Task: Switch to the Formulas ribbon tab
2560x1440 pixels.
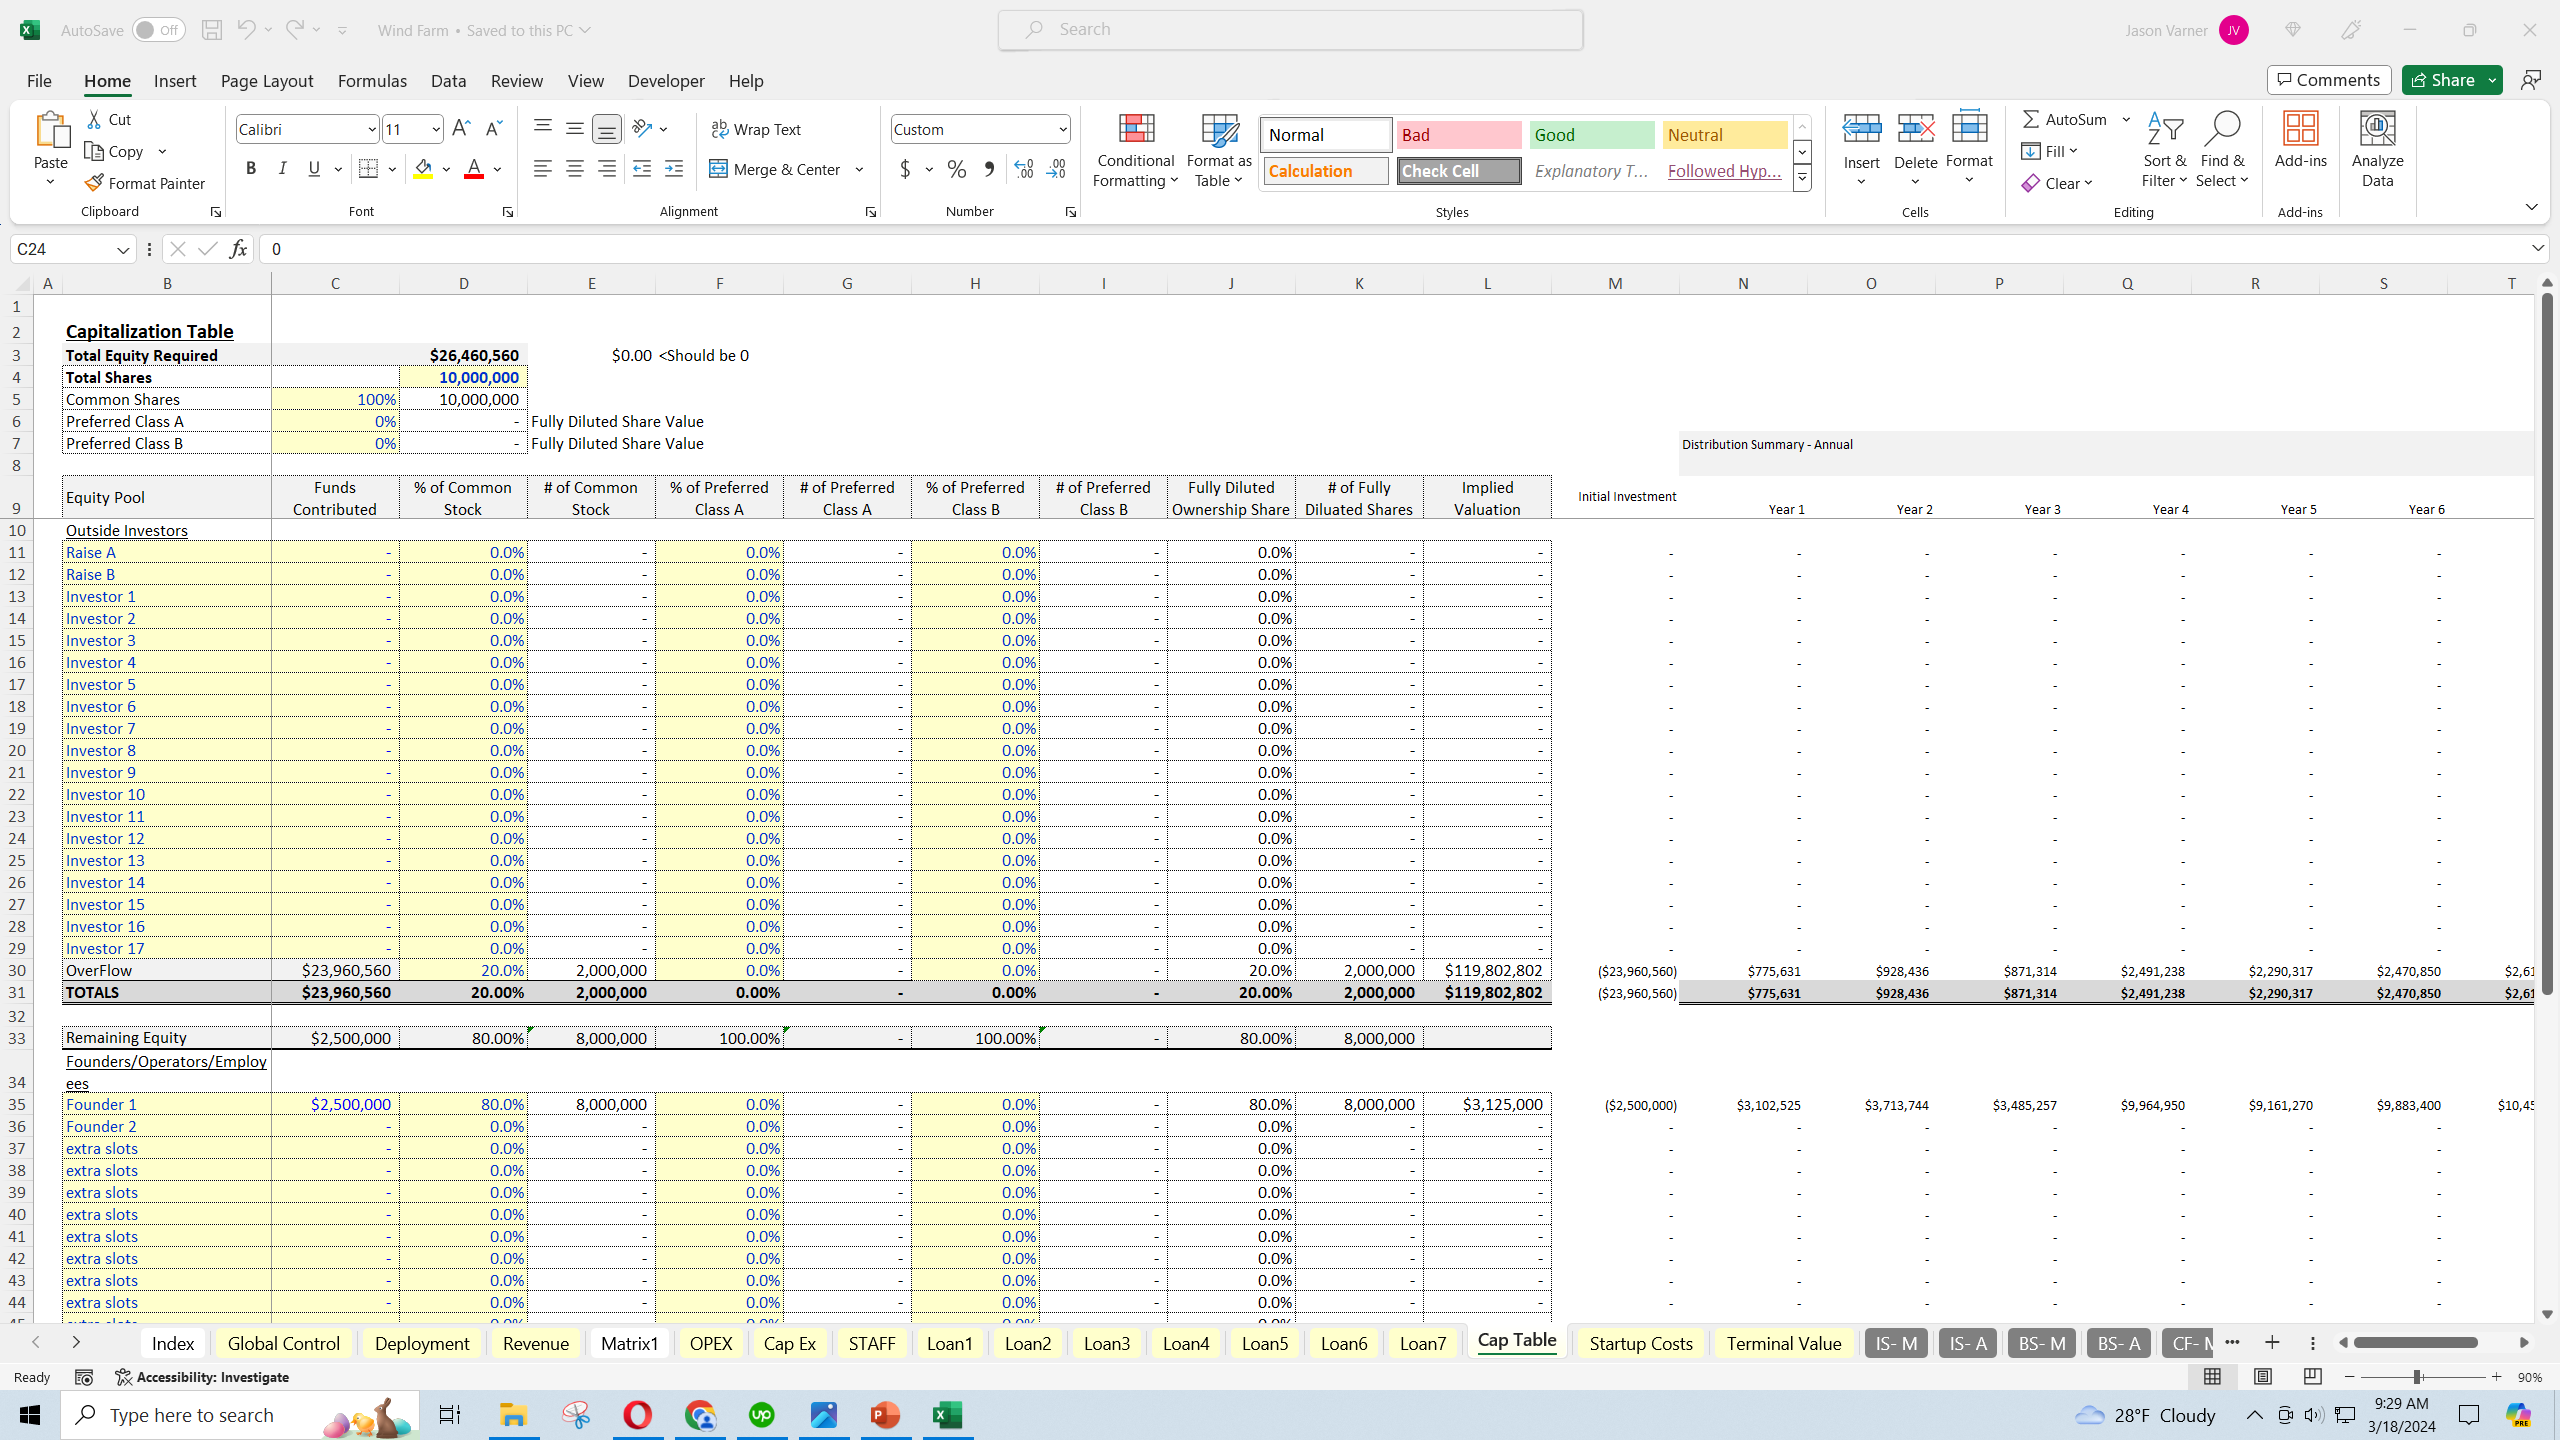Action: pyautogui.click(x=372, y=80)
